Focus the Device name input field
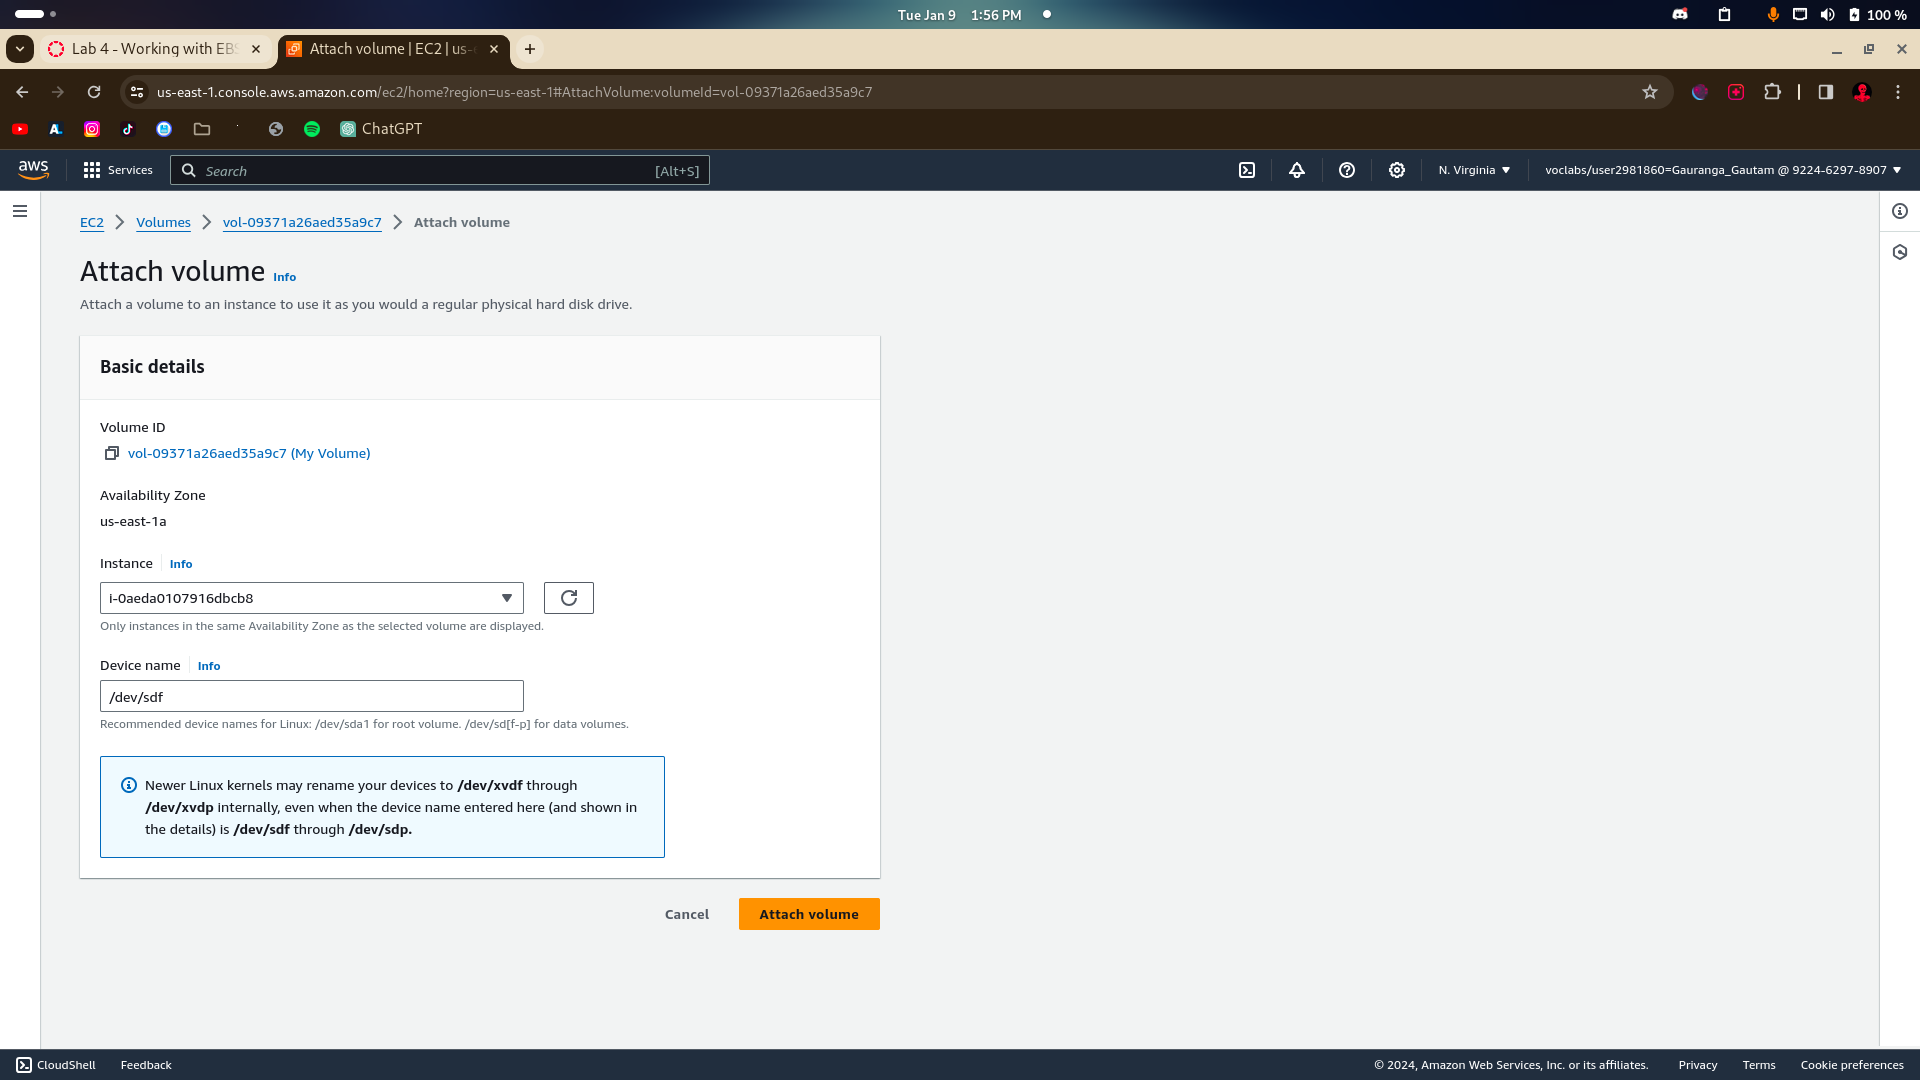This screenshot has width=1920, height=1080. (312, 697)
